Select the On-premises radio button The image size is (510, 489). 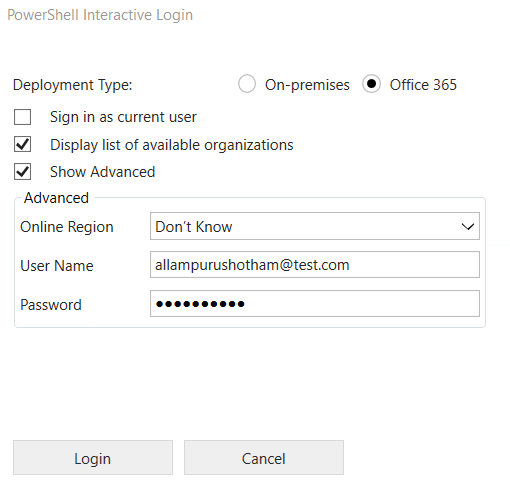point(247,84)
